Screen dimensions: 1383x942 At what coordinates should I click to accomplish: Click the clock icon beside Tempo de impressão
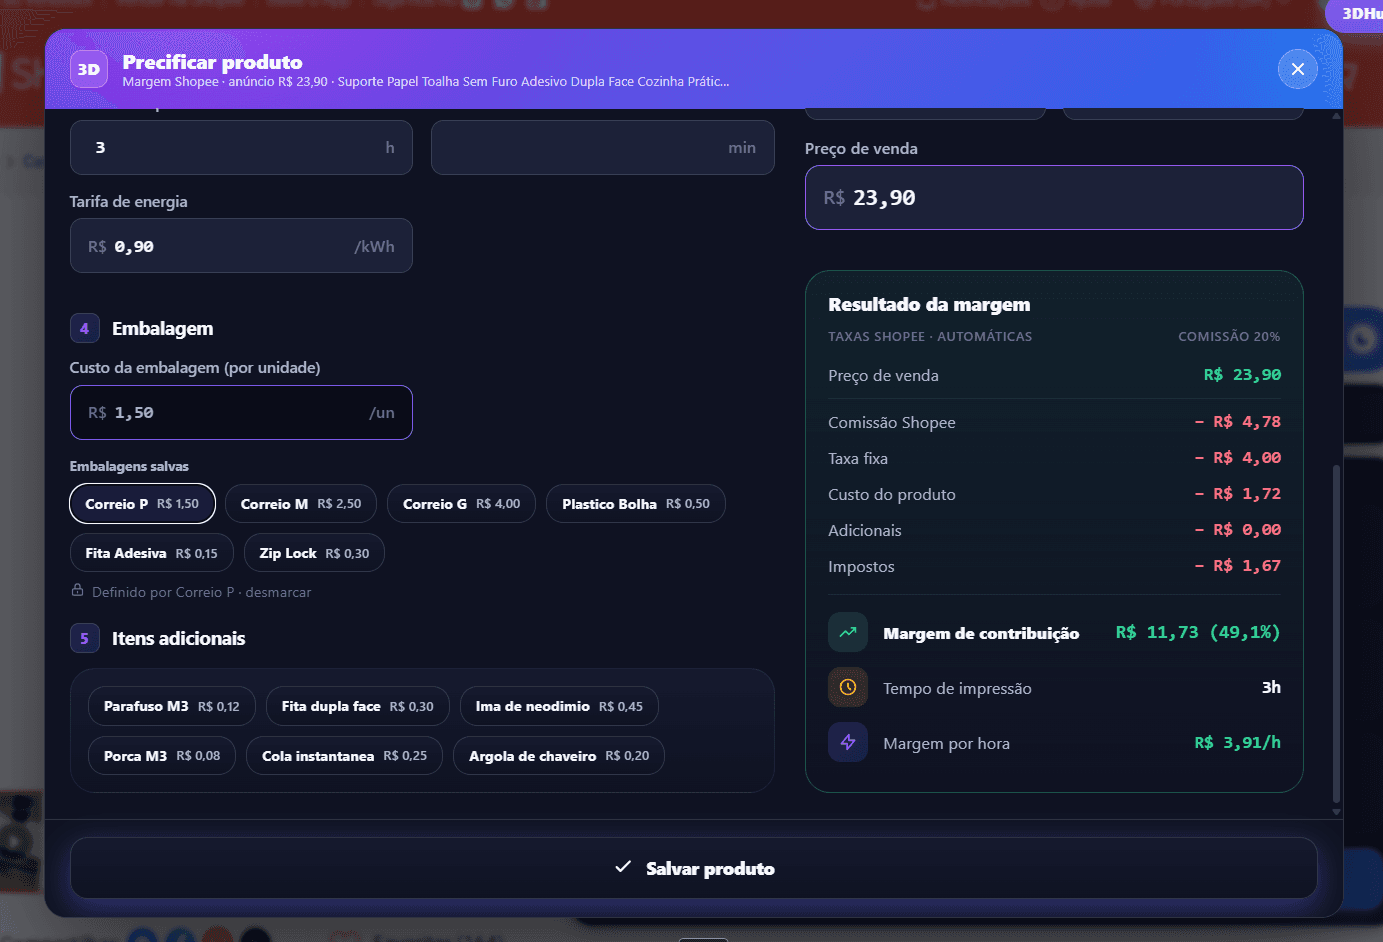(848, 687)
